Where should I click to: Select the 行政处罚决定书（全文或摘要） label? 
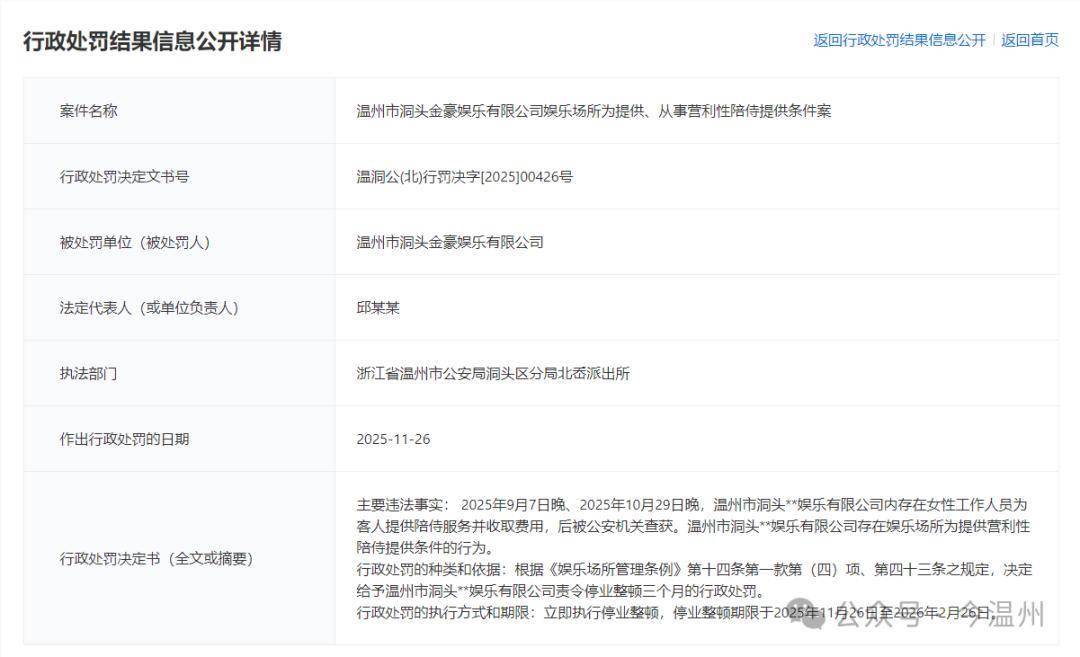[155, 558]
